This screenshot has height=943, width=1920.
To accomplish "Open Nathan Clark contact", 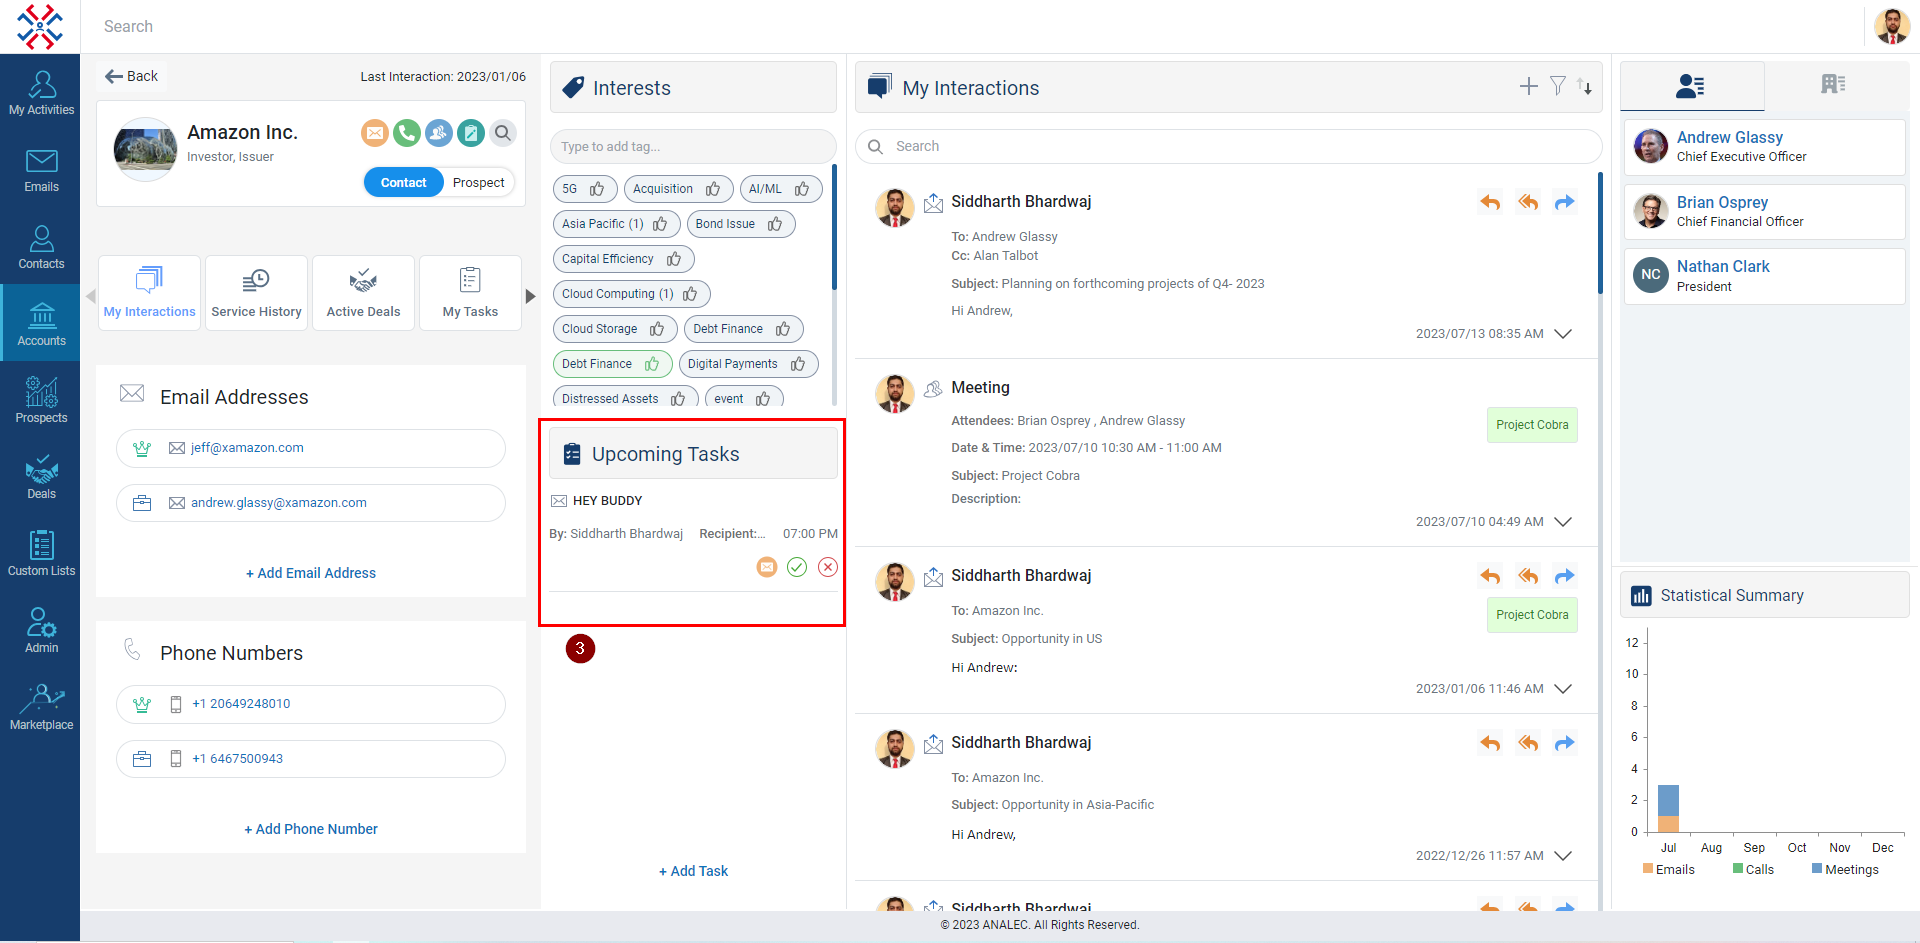I will point(1764,276).
